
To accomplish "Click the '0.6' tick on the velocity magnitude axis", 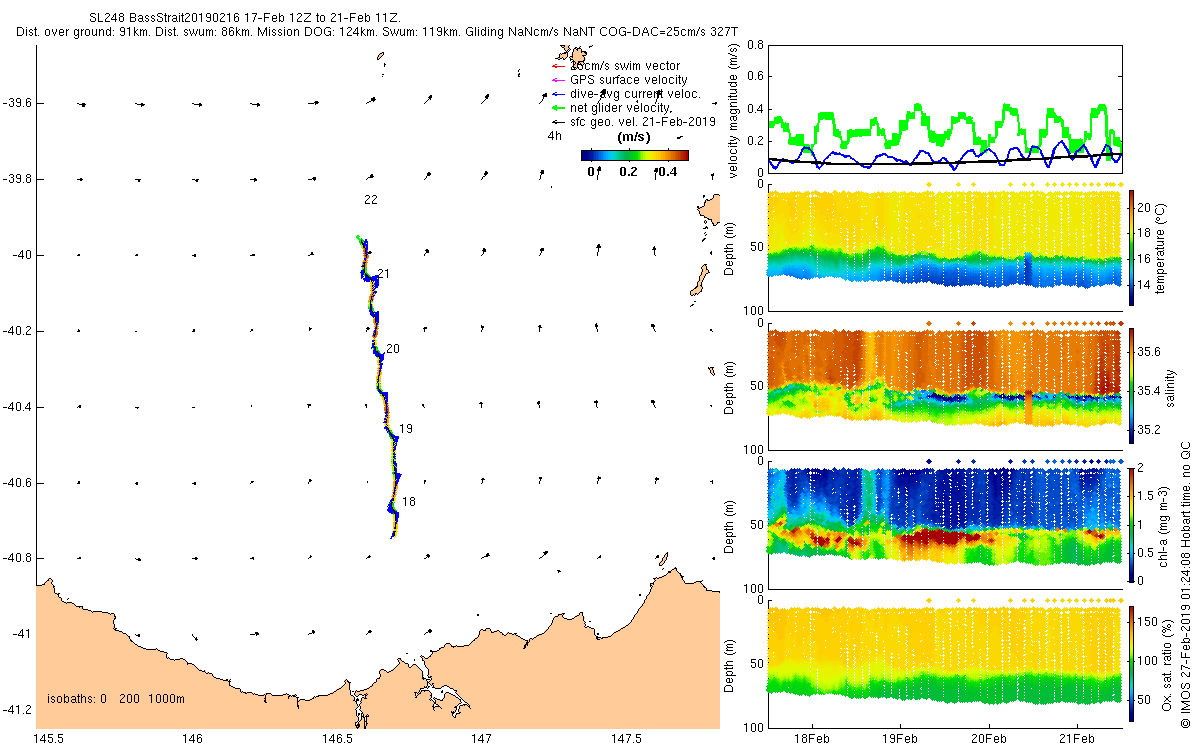I will click(x=756, y=77).
